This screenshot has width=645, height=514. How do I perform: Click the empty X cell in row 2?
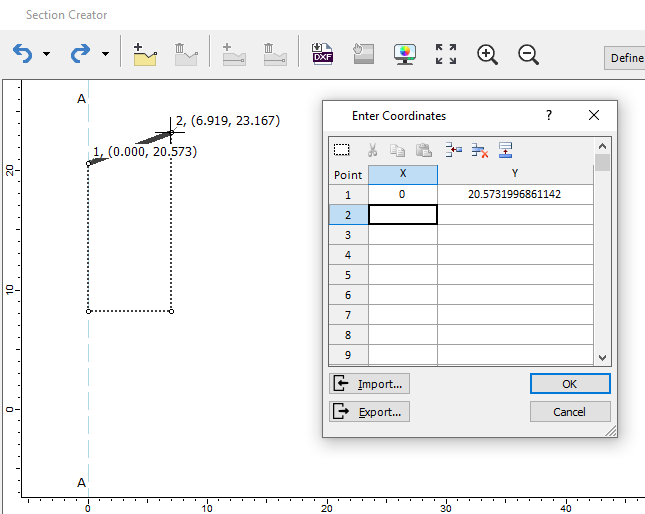pos(403,215)
